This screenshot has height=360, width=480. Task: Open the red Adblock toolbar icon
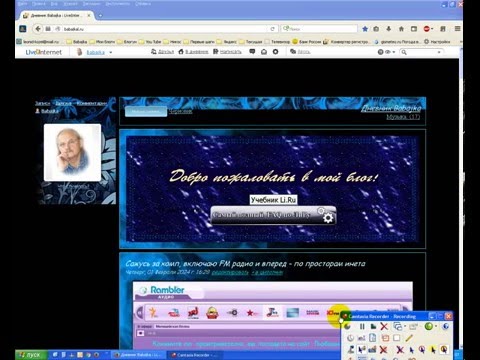[x=427, y=29]
